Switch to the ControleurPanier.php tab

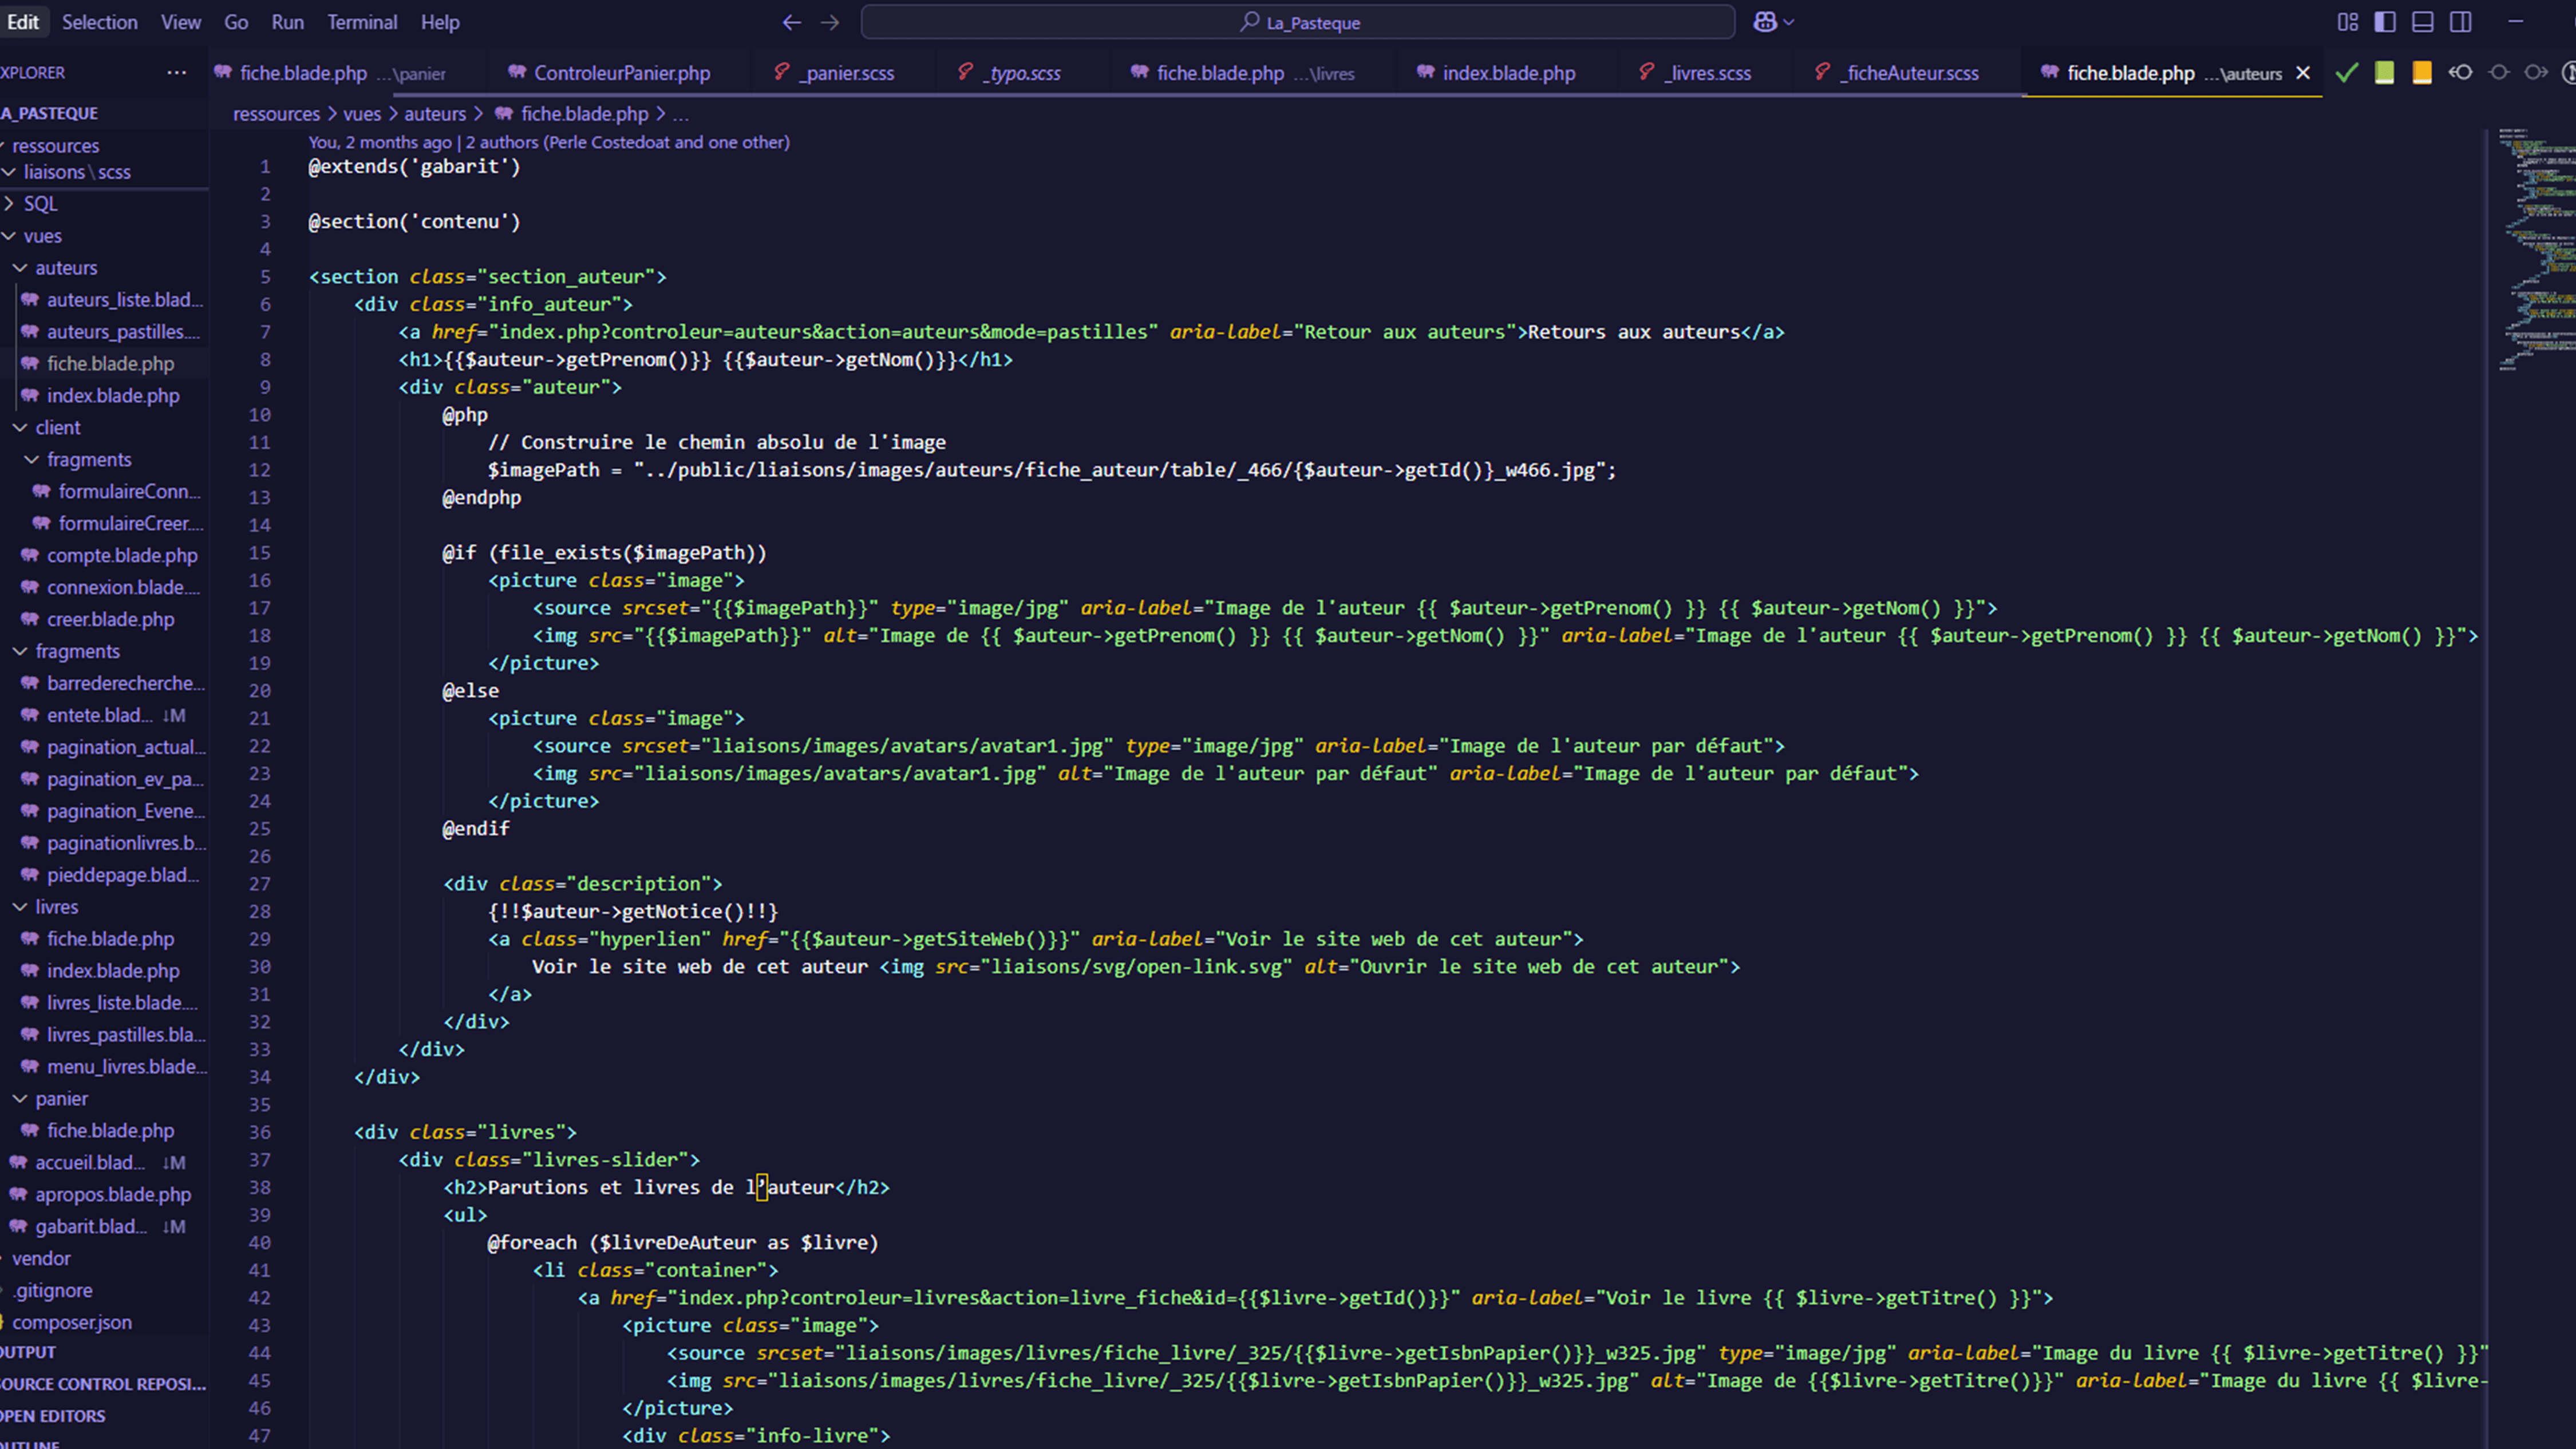tap(620, 72)
